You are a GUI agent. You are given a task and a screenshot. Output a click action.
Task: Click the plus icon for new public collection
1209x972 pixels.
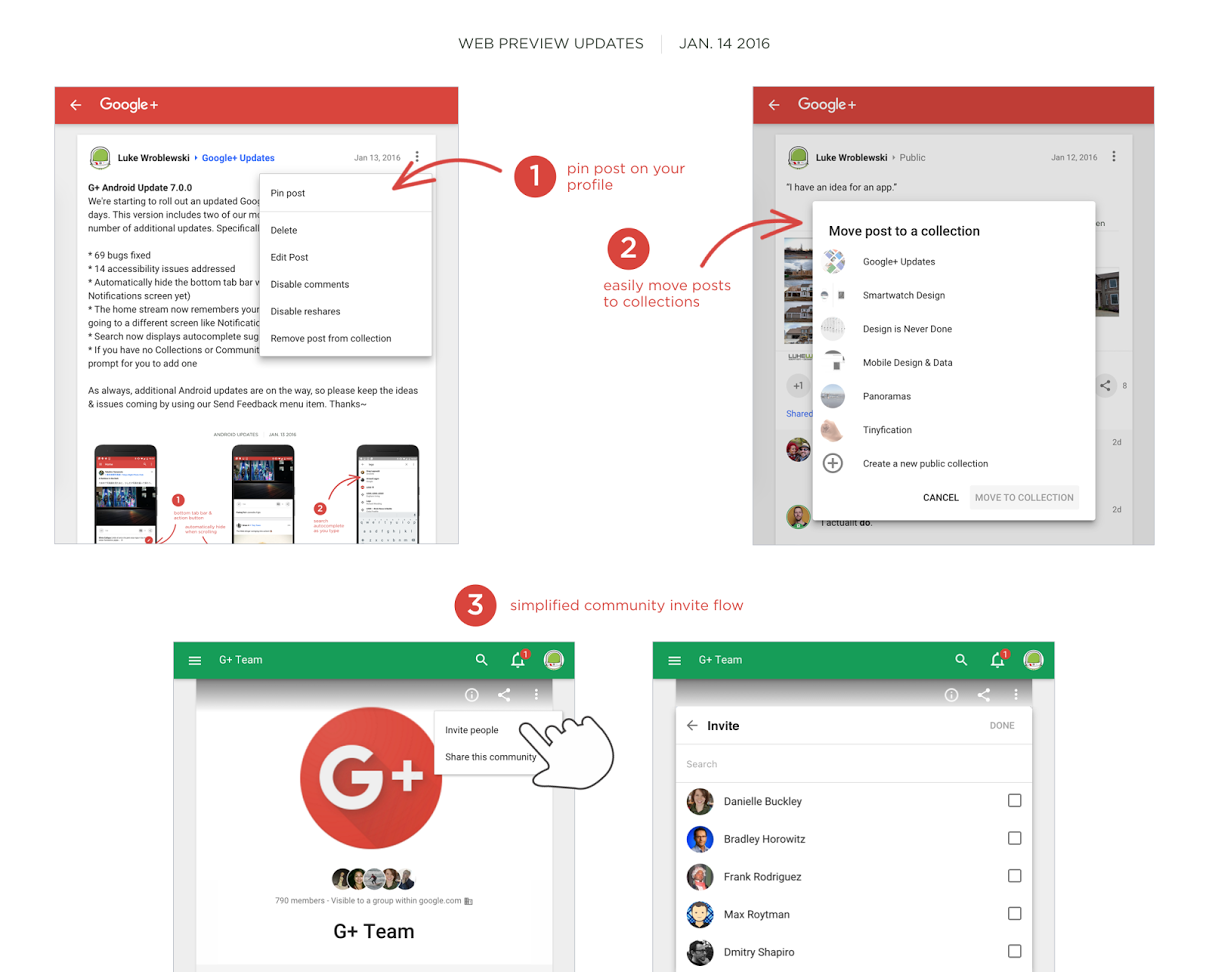pos(832,464)
